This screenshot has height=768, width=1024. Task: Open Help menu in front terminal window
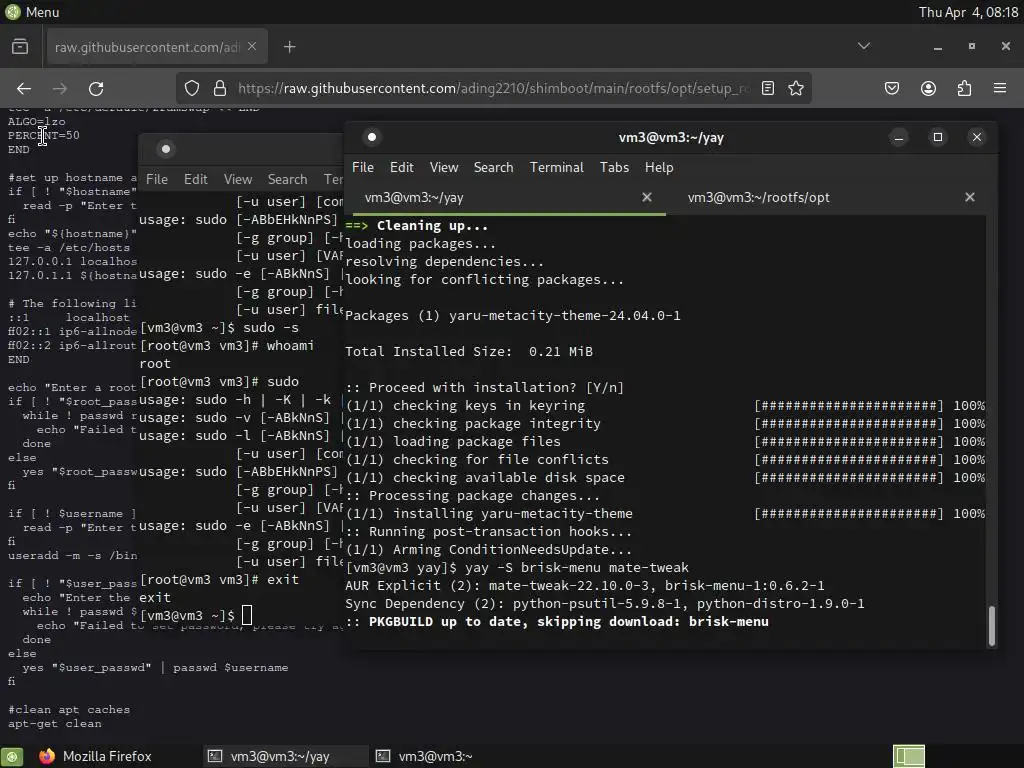[x=659, y=167]
